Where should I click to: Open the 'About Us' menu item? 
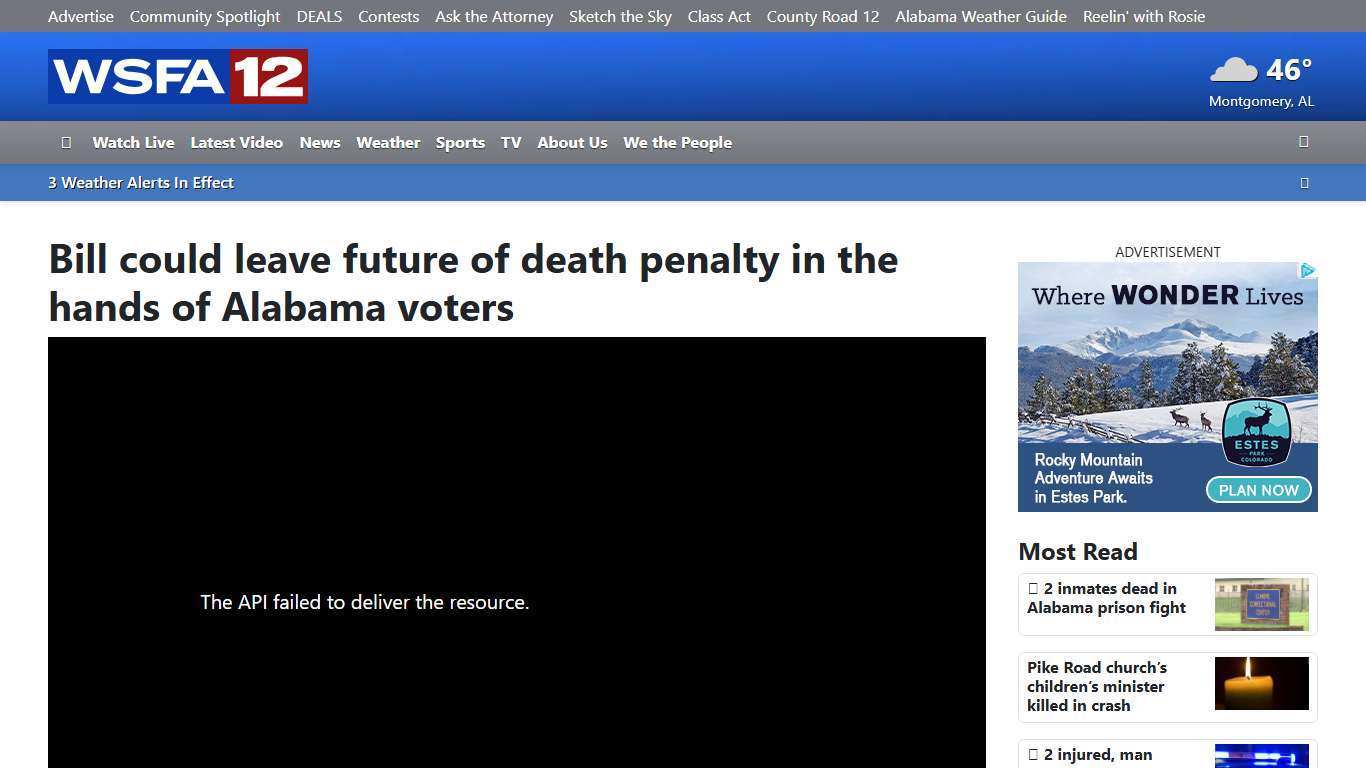click(572, 142)
